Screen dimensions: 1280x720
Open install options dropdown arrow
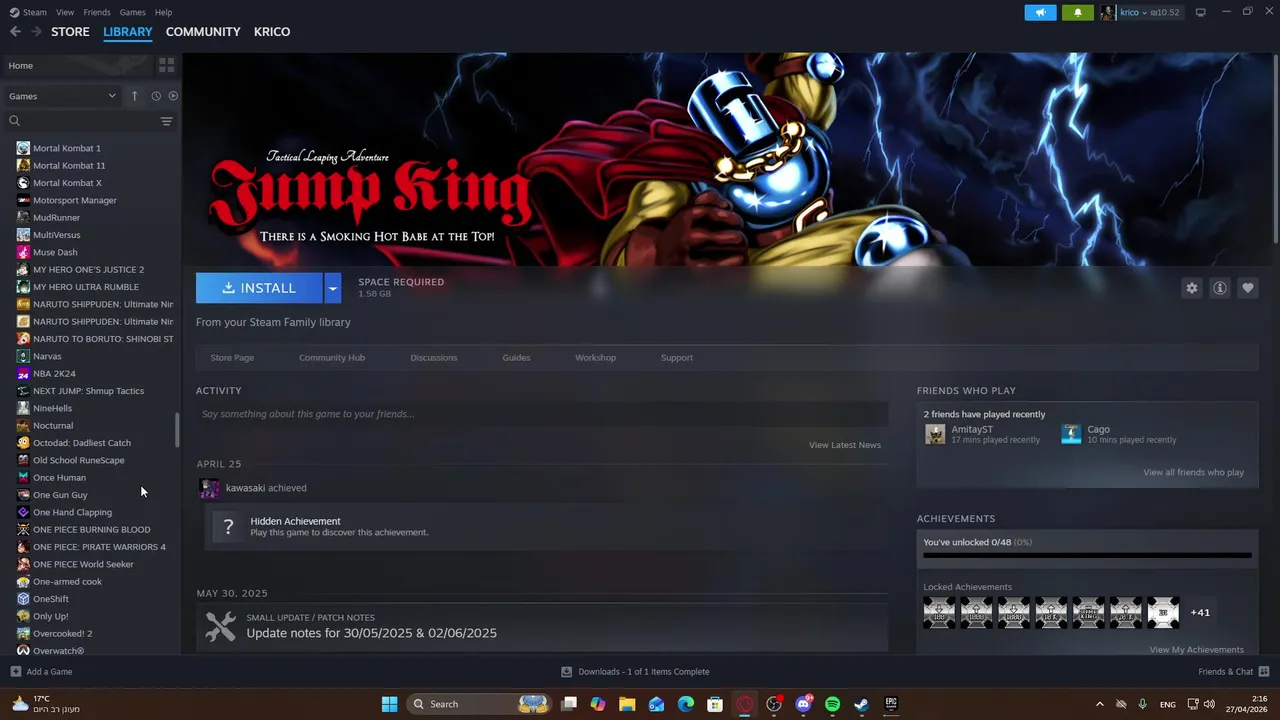pos(333,288)
